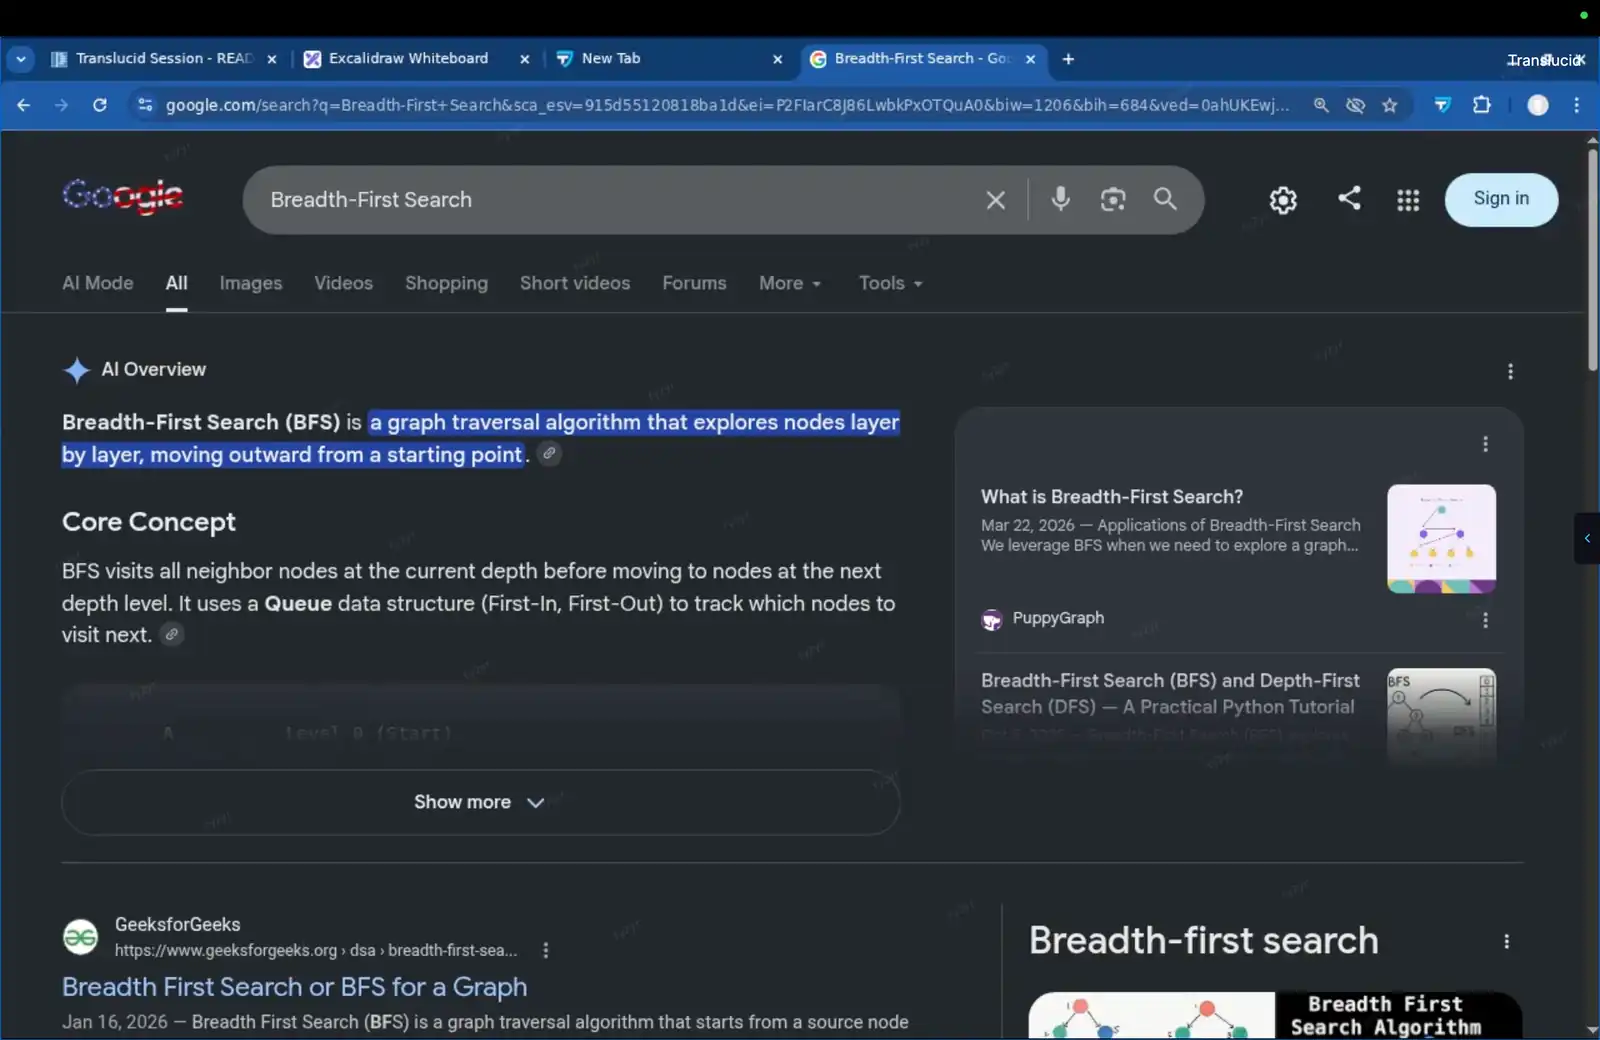The image size is (1600, 1040).
Task: Switch to AI Mode tab
Action: coord(98,283)
